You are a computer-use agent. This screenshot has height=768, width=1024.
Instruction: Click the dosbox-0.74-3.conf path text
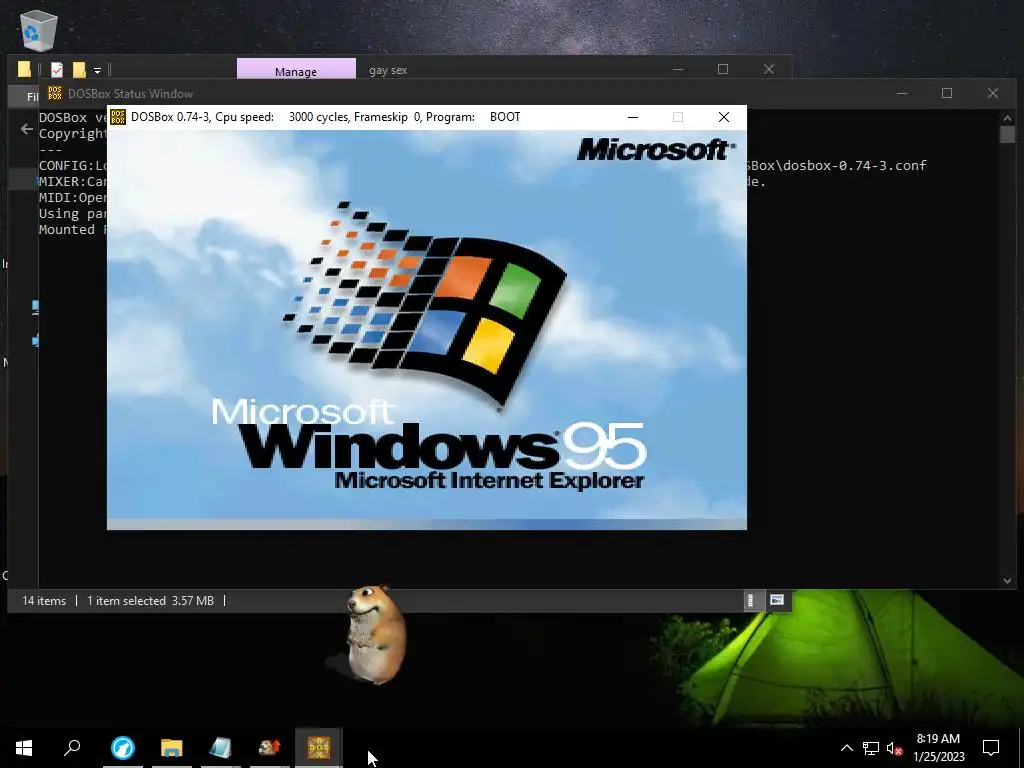click(x=854, y=165)
